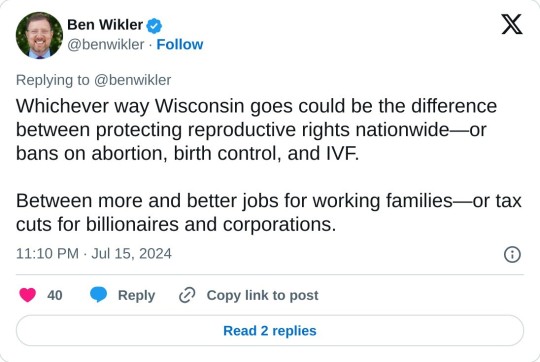Click the X logo icon

coord(512,24)
